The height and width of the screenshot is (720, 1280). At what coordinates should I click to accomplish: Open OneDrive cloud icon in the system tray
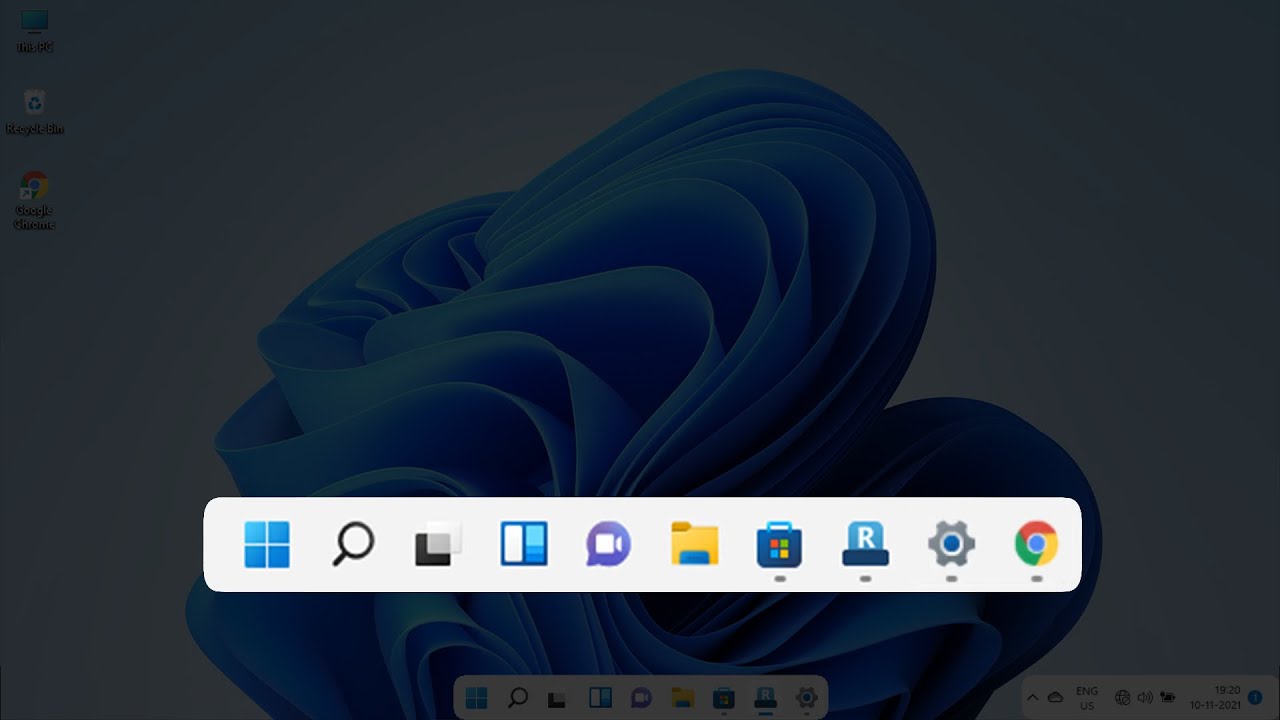(1055, 697)
